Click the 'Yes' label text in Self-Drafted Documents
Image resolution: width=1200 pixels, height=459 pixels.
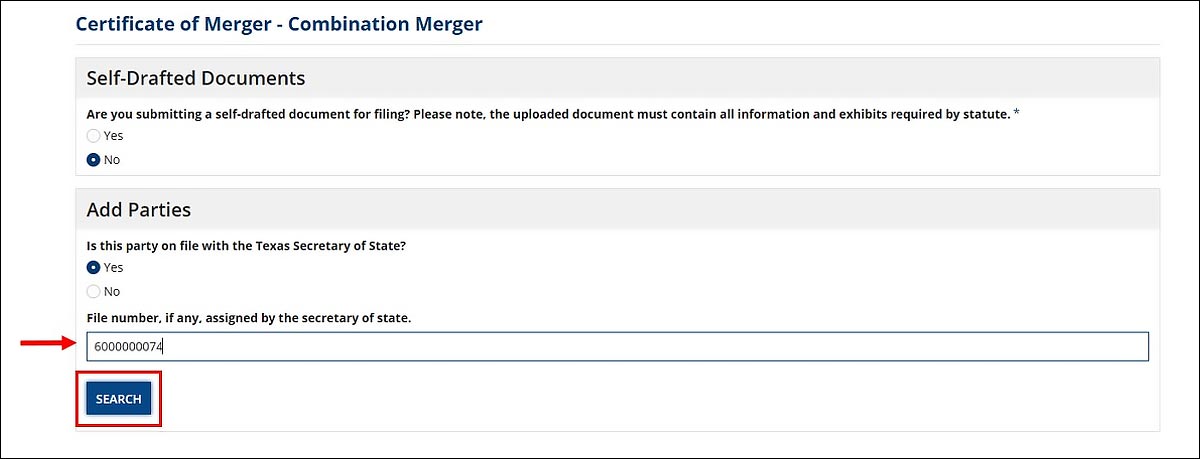(114, 136)
